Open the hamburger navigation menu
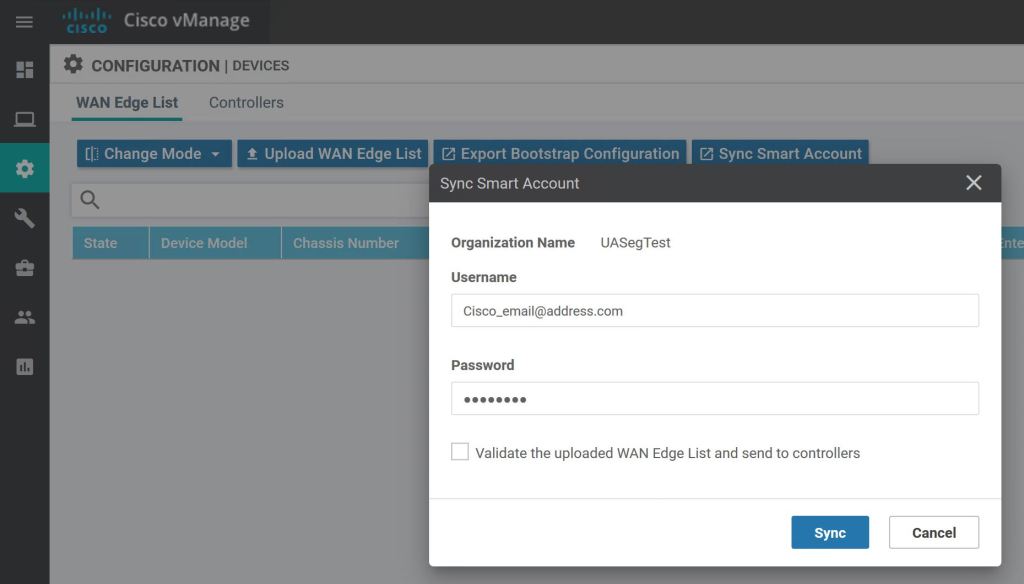The height and width of the screenshot is (584, 1024). (24, 22)
